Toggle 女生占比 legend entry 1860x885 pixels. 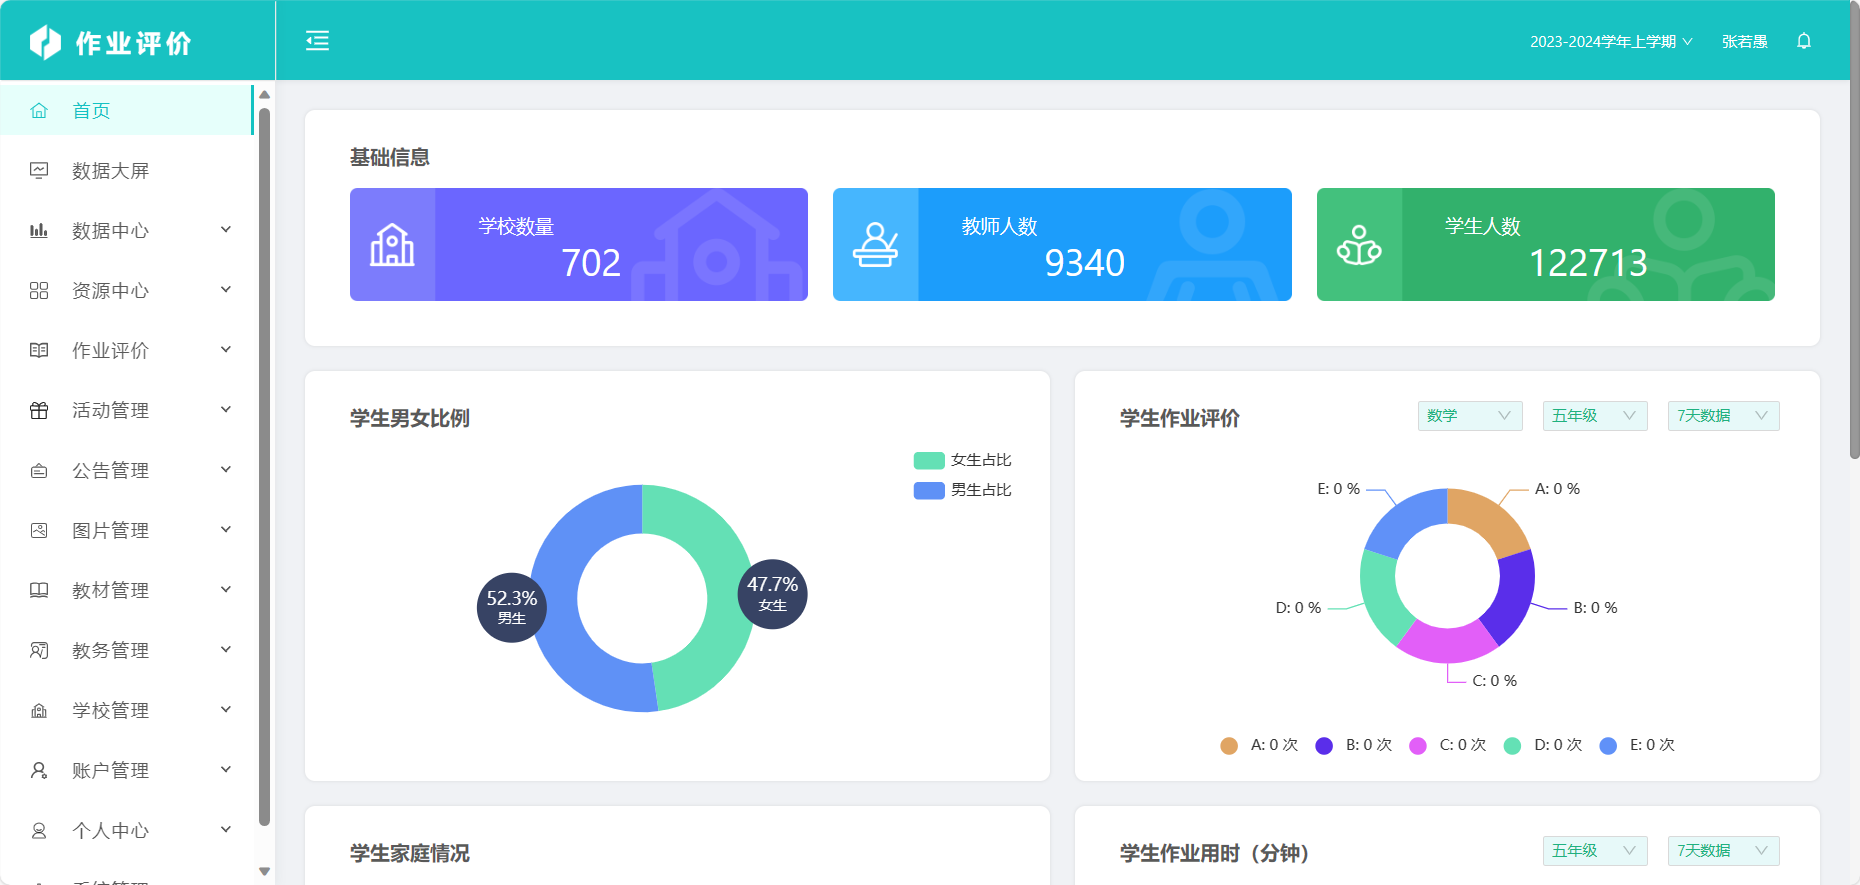click(962, 460)
